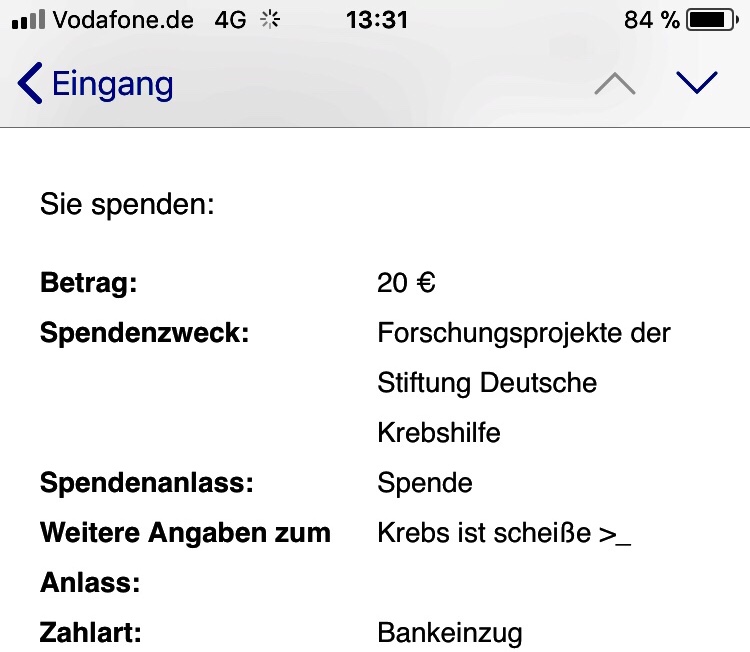Tap the 13:31 clock in status bar
This screenshot has width=750, height=652.
(377, 20)
